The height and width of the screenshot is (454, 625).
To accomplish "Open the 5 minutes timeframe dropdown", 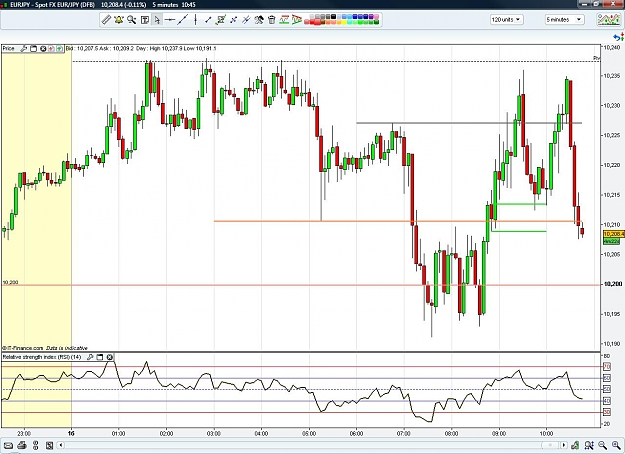I will pyautogui.click(x=564, y=20).
